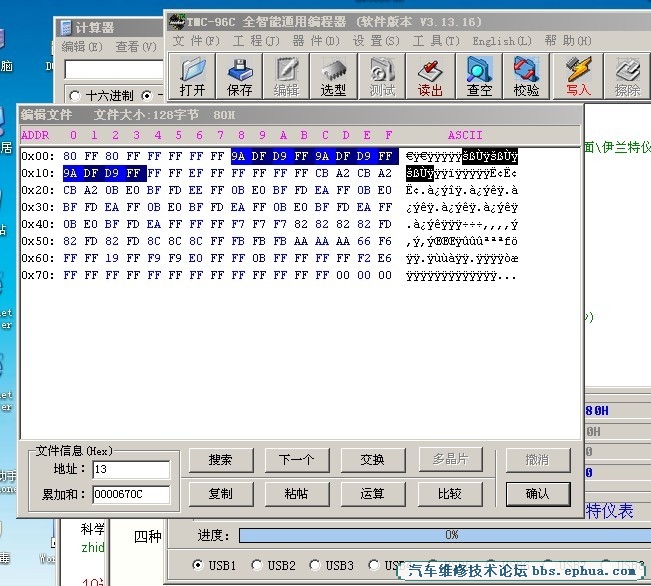Open the 文件(F) menu
651x586 pixels.
click(196, 41)
